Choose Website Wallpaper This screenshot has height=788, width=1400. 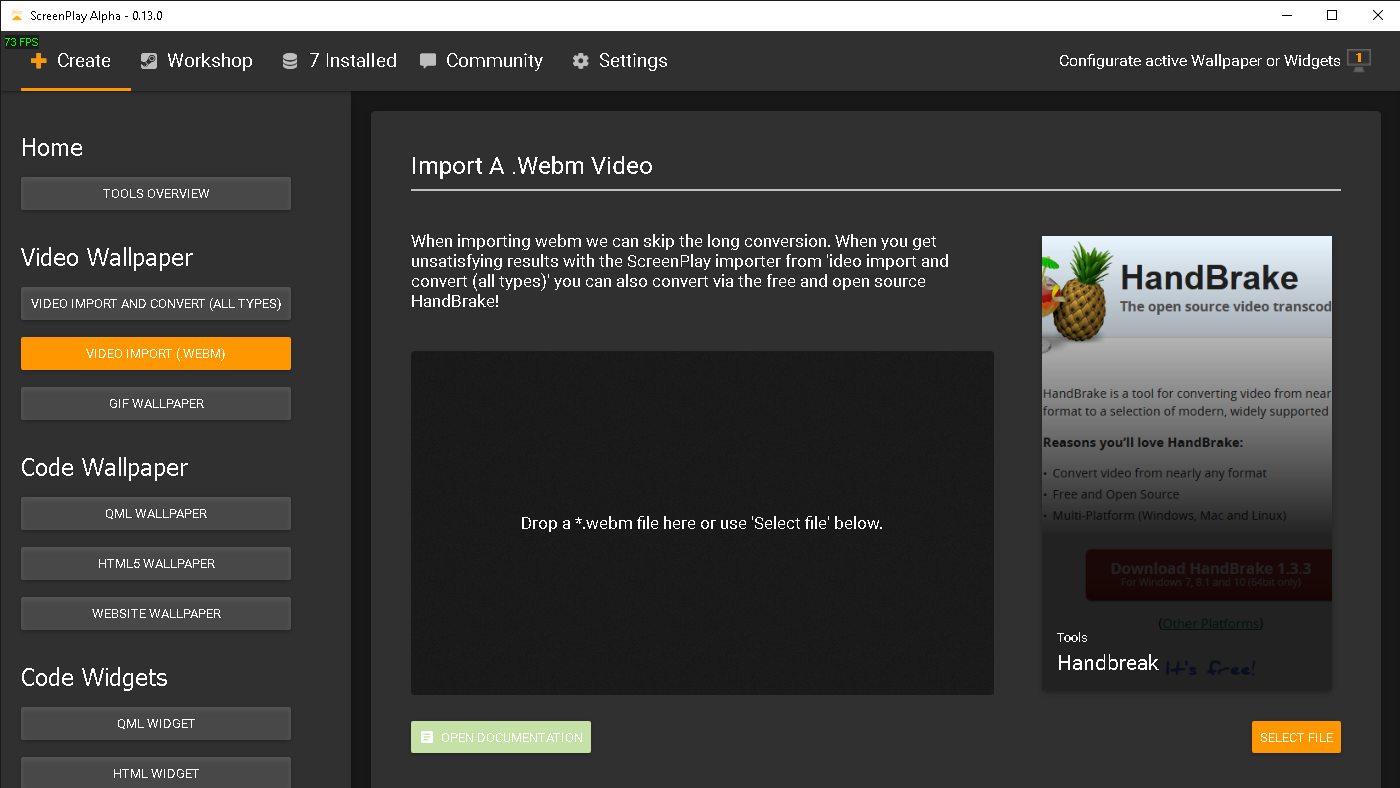point(156,614)
